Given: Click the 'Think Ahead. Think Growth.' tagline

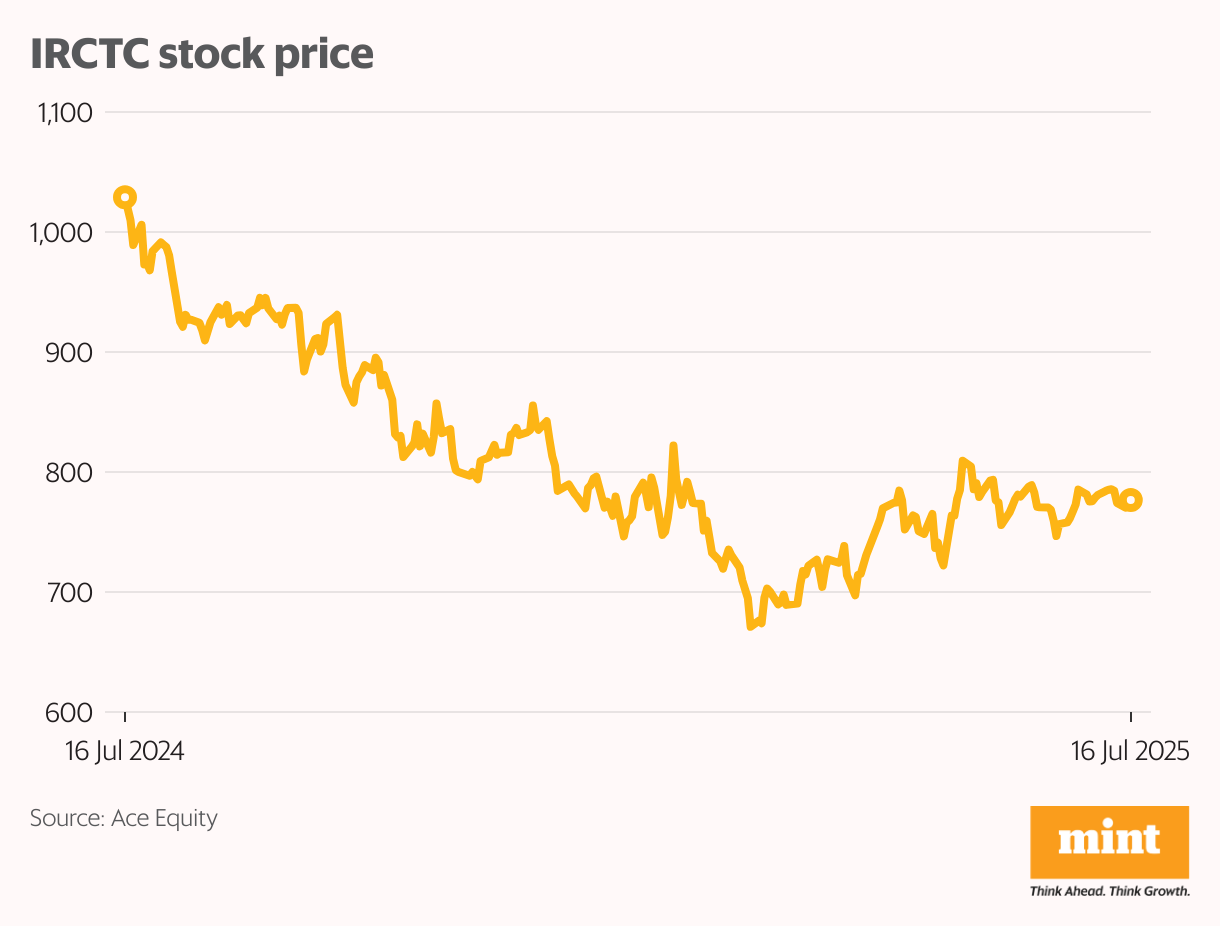Looking at the screenshot, I should point(1109,891).
